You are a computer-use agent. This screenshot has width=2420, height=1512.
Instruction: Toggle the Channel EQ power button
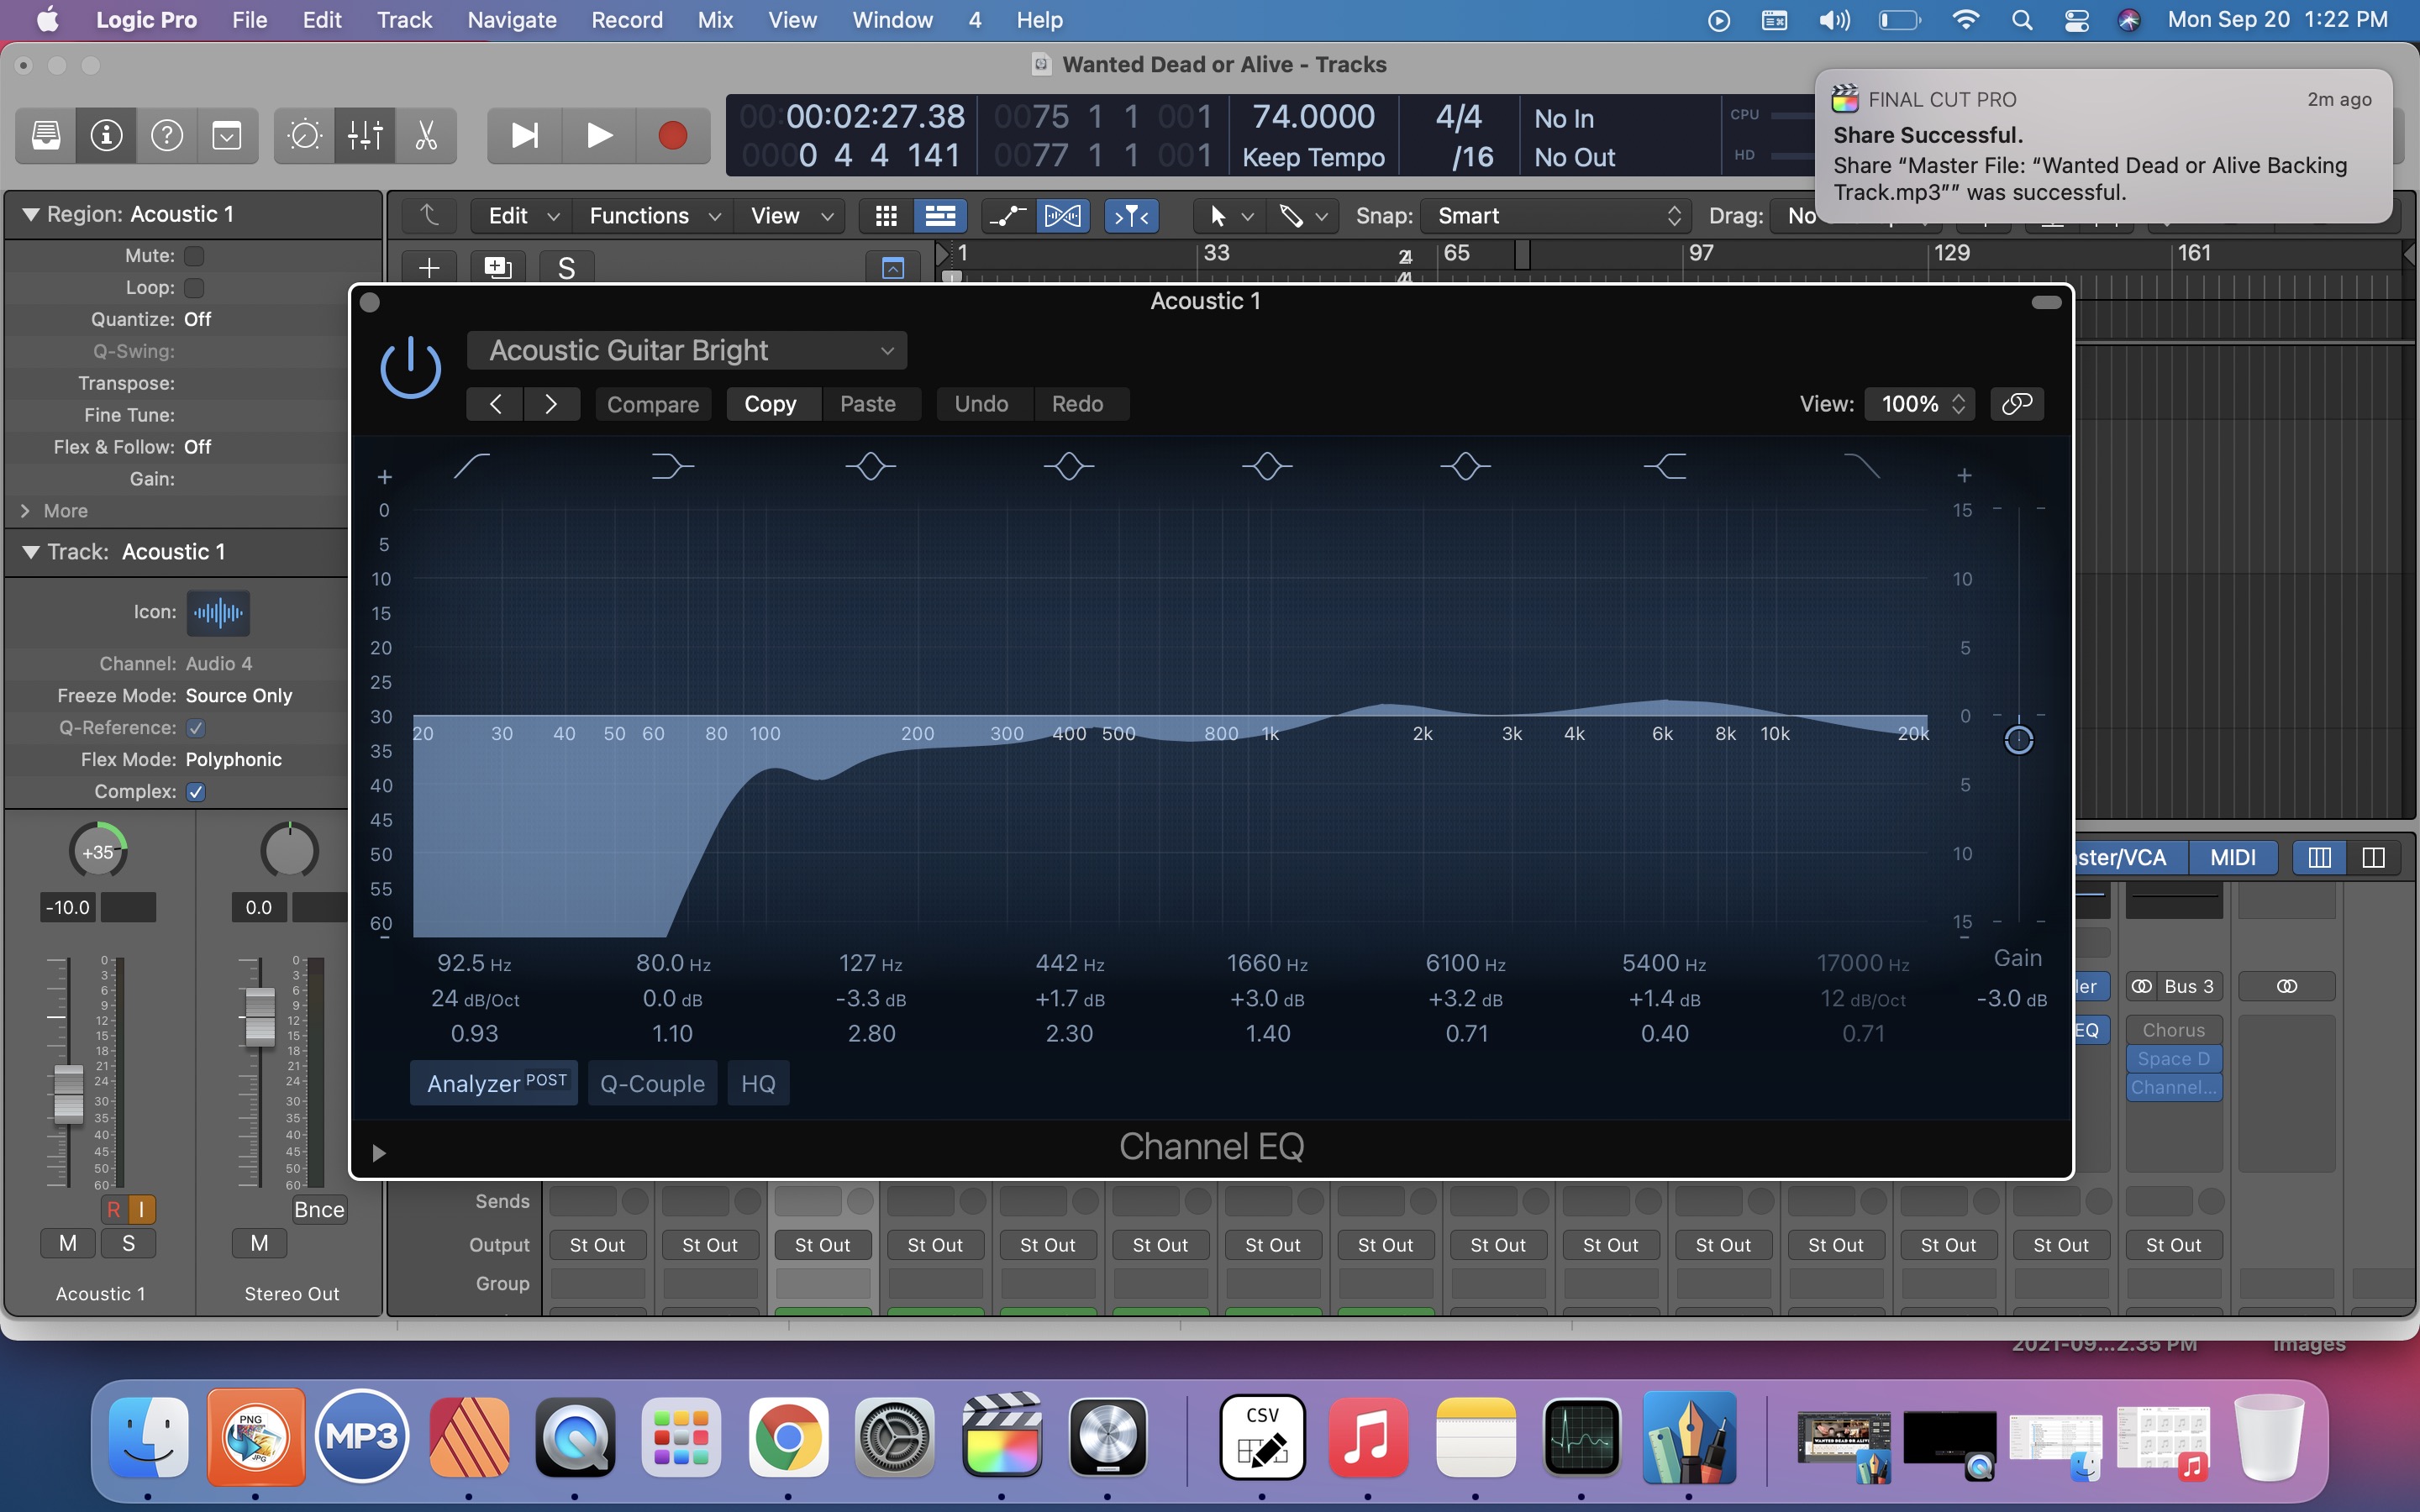pyautogui.click(x=410, y=368)
